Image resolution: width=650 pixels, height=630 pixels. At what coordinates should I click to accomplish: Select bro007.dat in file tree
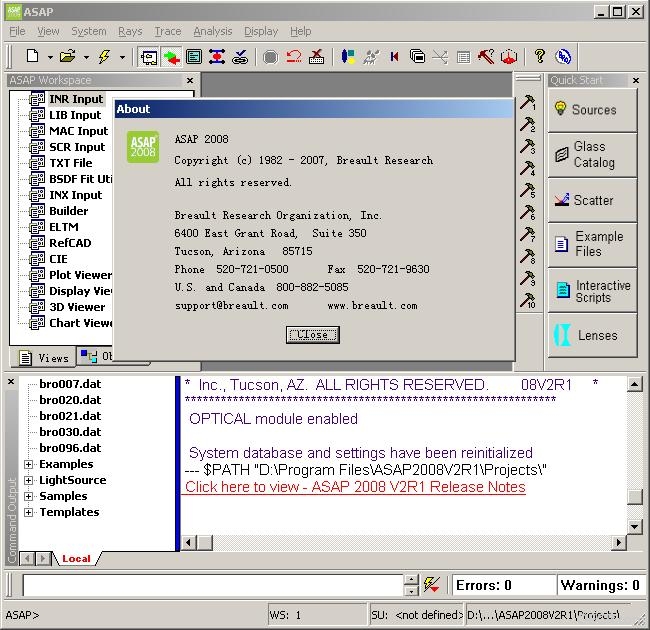point(70,384)
